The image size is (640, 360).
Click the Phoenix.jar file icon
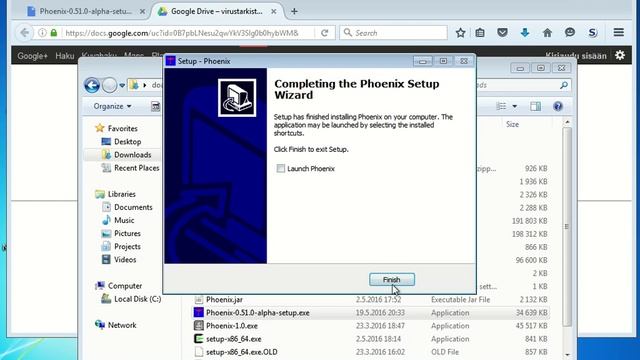point(198,300)
